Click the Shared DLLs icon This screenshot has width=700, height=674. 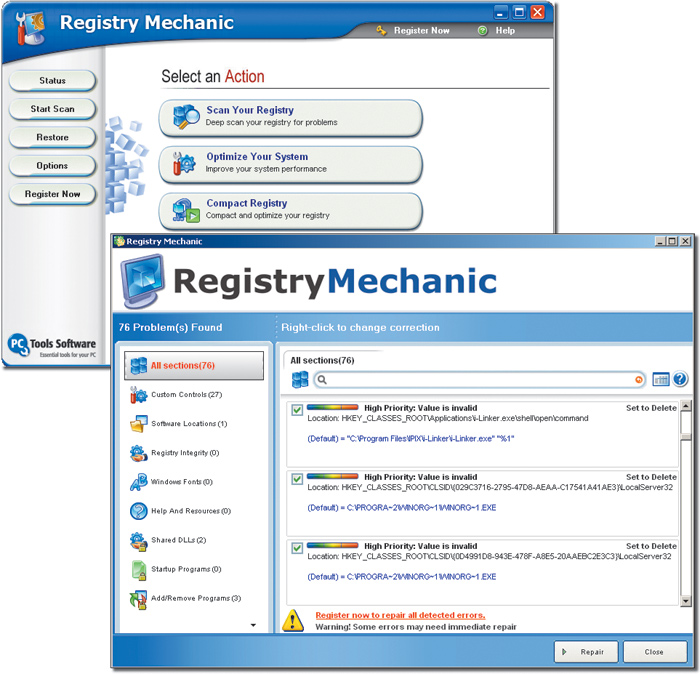coord(138,541)
